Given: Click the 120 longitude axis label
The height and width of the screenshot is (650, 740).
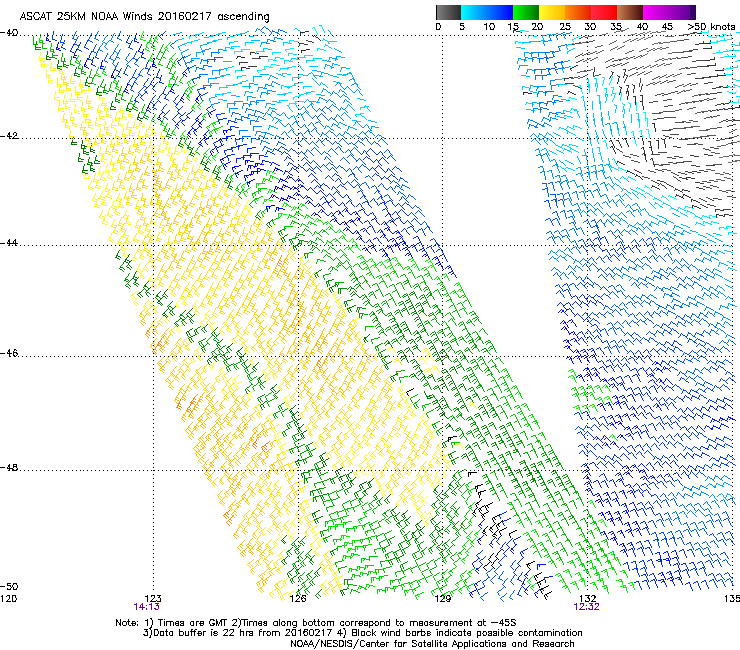Looking at the screenshot, I should coord(8,599).
